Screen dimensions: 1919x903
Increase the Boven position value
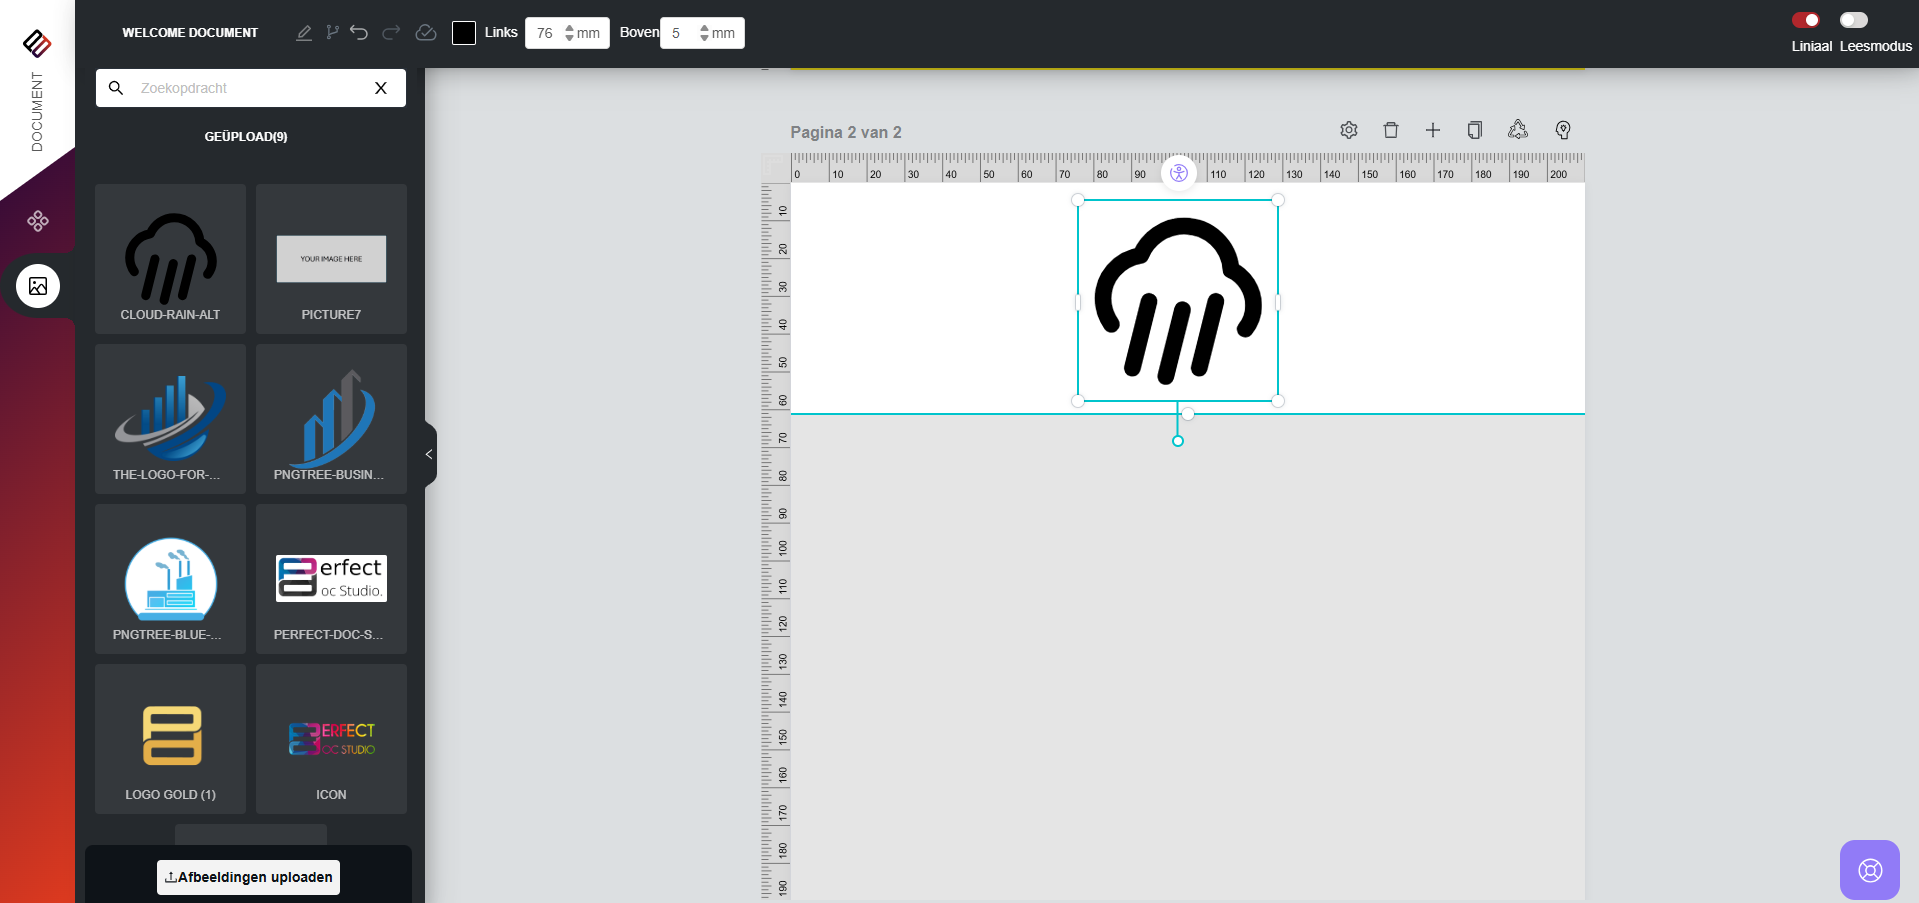coord(704,28)
